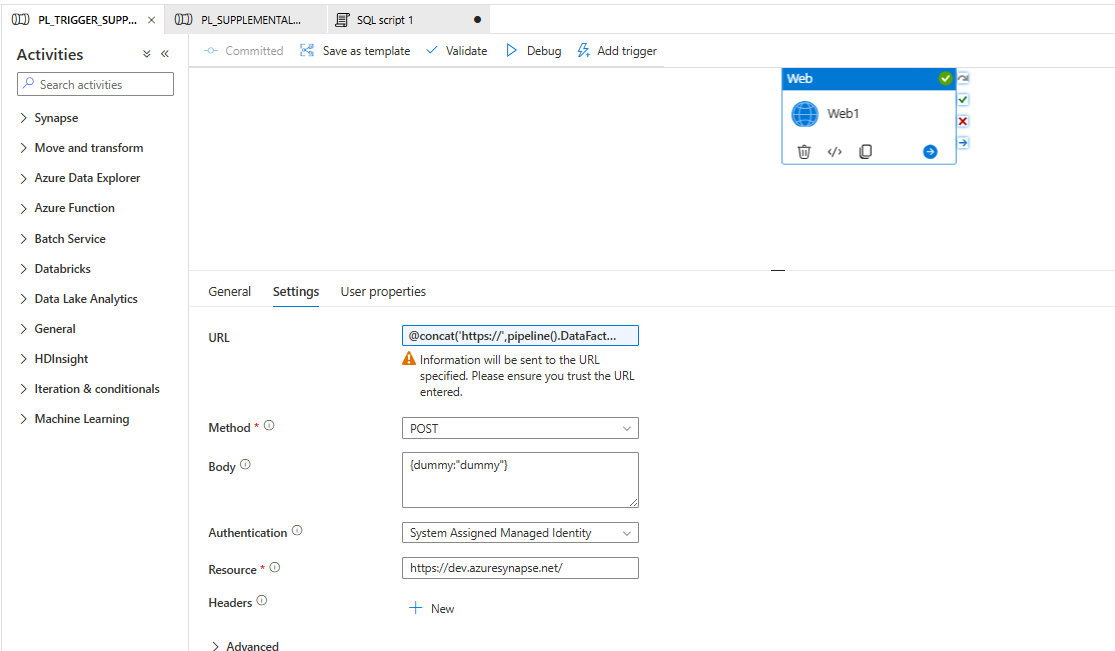Click the Web activity green validation checkmark
1115x651 pixels.
(x=945, y=78)
